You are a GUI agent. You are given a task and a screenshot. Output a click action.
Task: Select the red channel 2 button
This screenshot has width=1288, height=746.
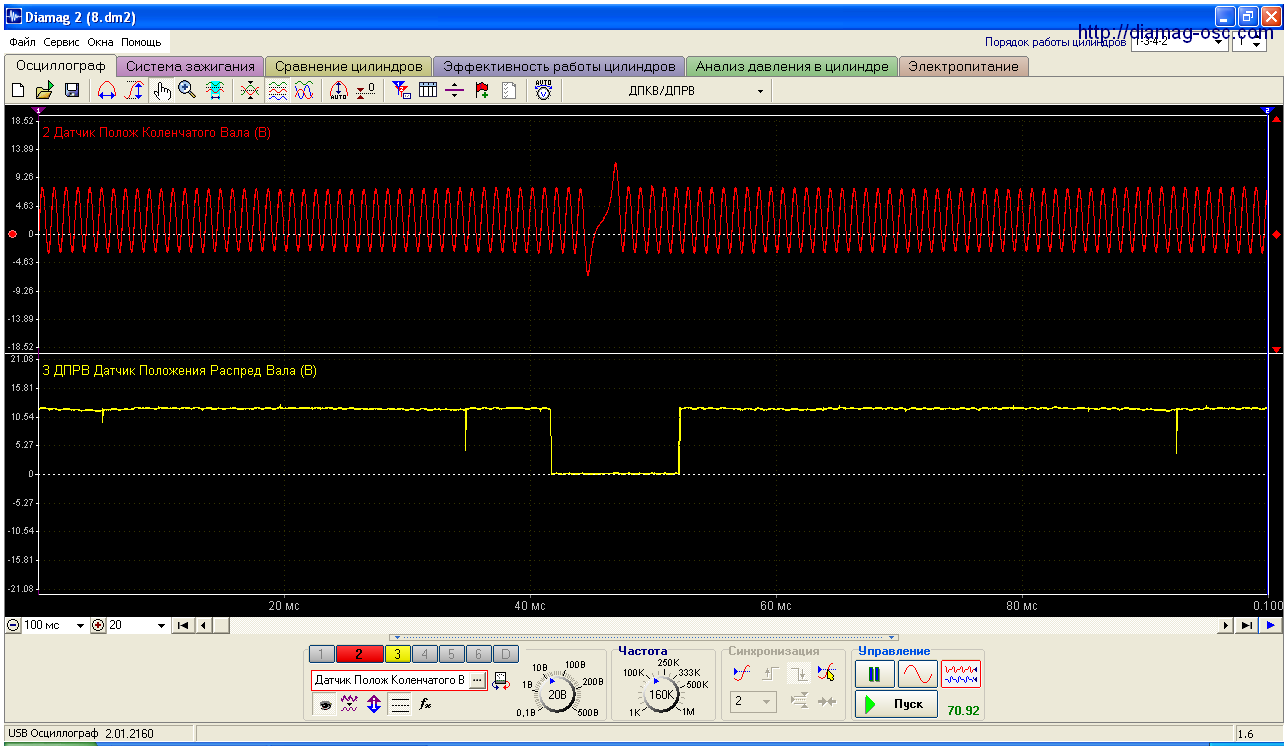tap(359, 655)
